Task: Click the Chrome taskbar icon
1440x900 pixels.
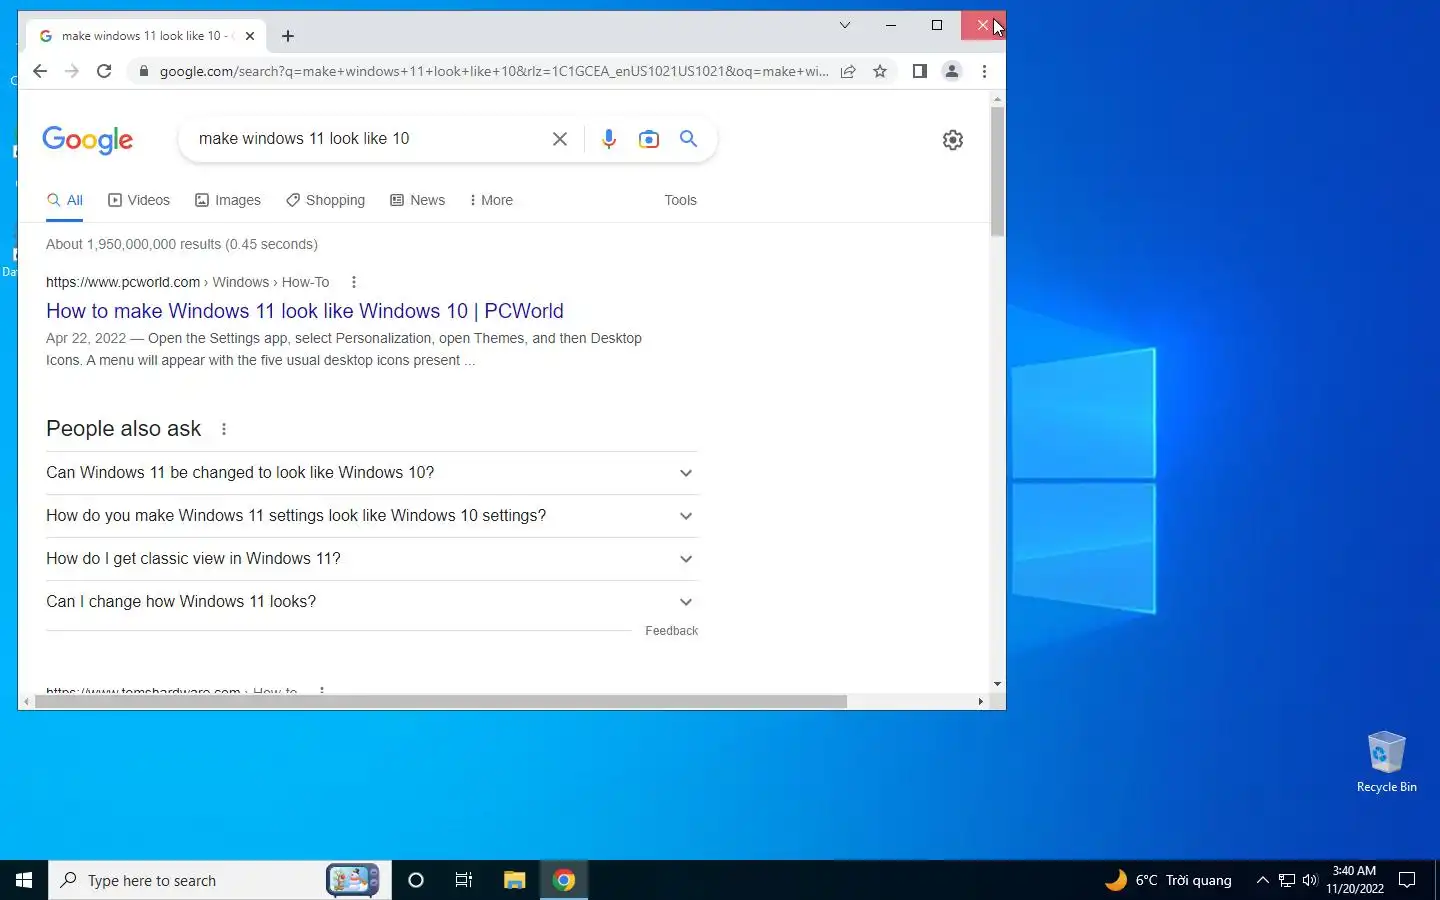Action: pyautogui.click(x=564, y=880)
